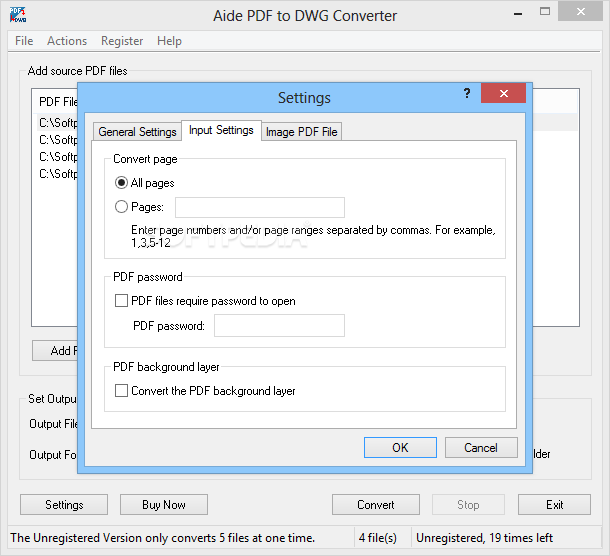Viewport: 610px width, 556px height.
Task: Click the Exit button
Action: [x=554, y=505]
